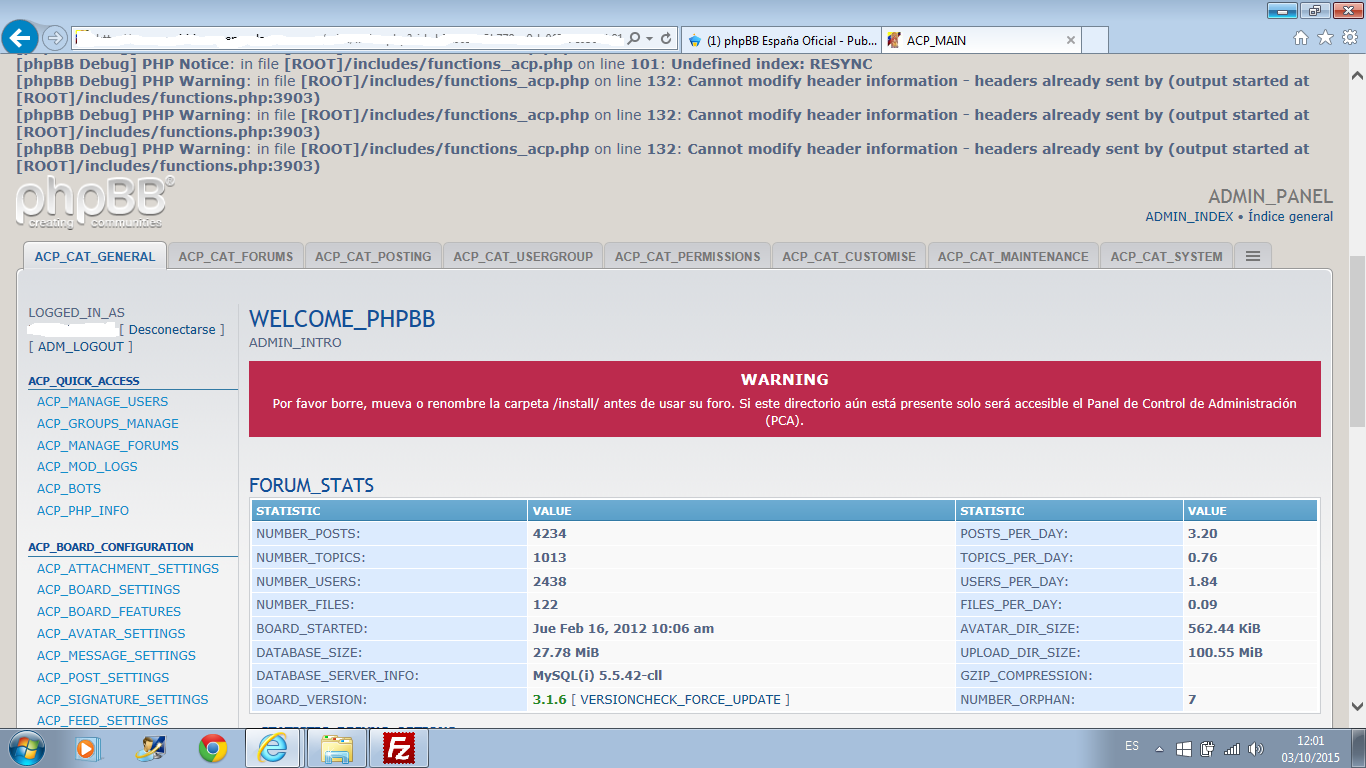Select the ACP_CAT_MAINTENANCE tab
This screenshot has height=768, width=1366.
1013,257
